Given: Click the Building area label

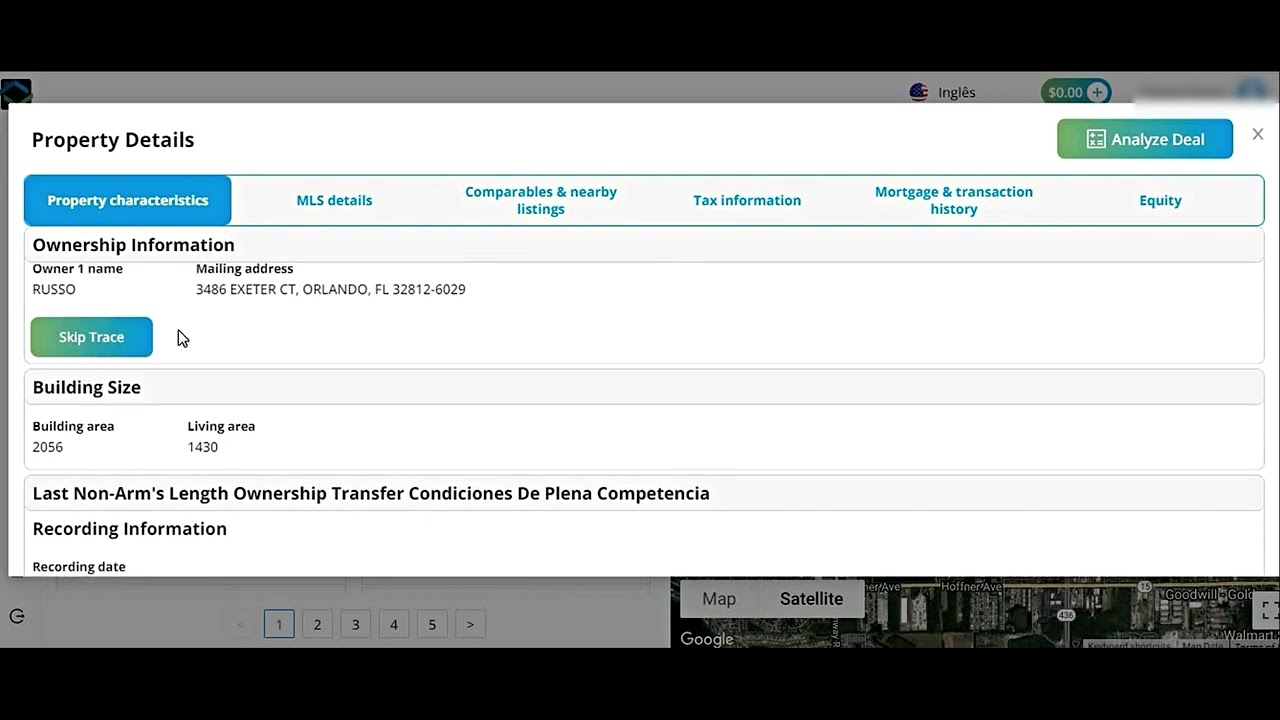Looking at the screenshot, I should 73,426.
